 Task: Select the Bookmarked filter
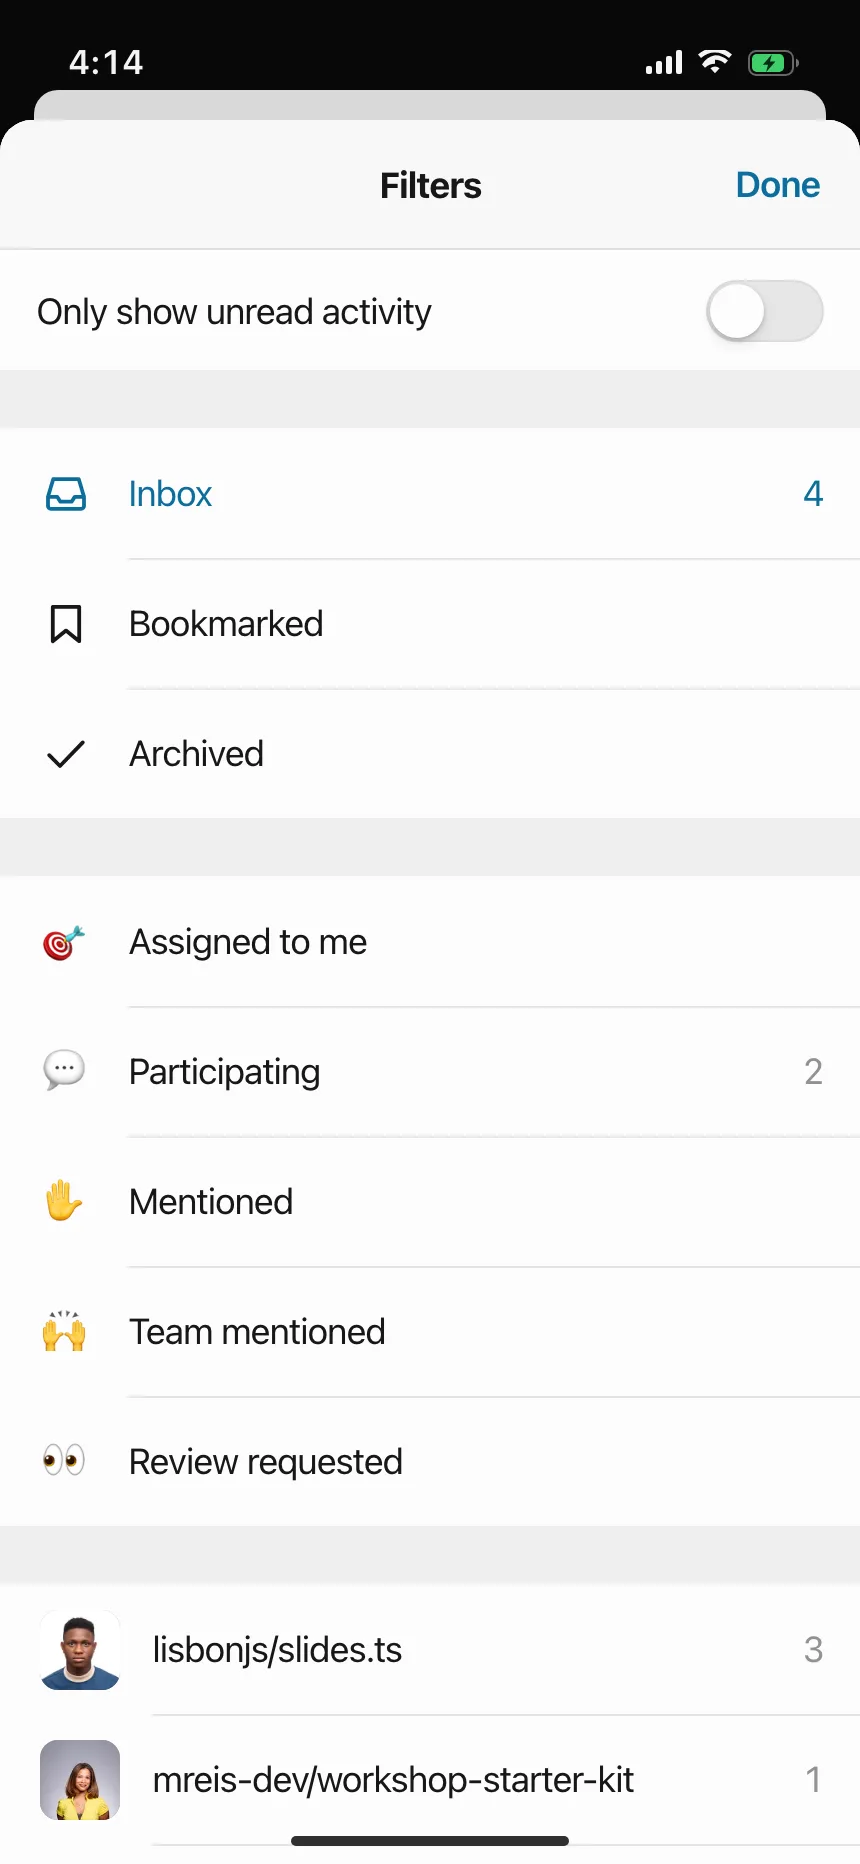430,624
